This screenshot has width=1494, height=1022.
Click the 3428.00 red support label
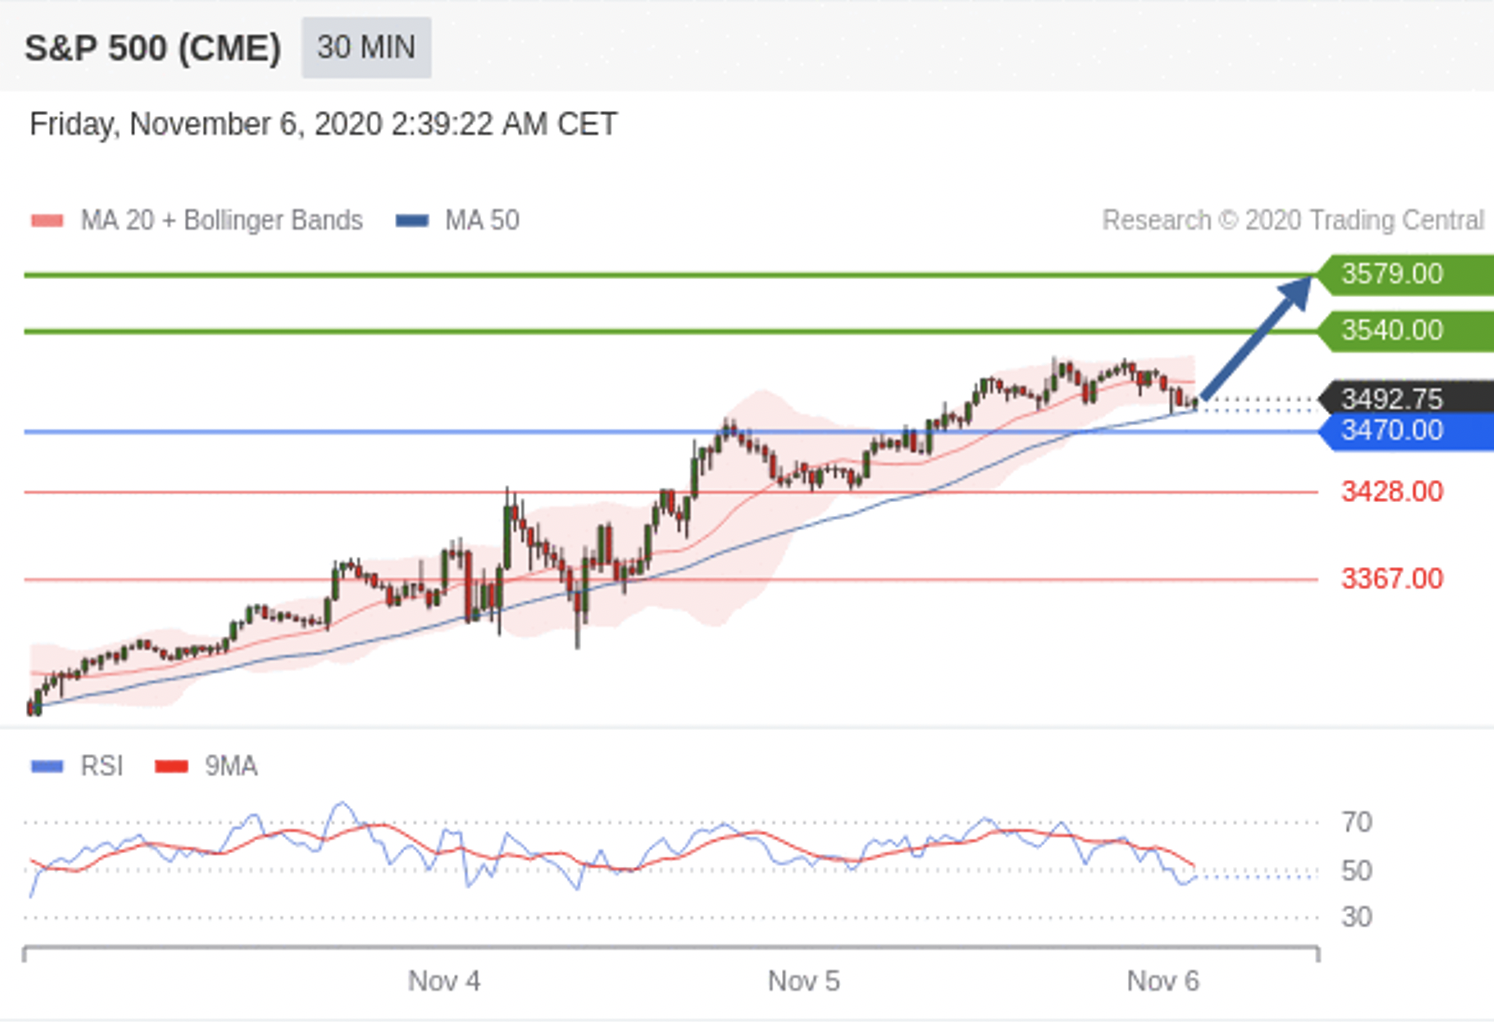tap(1392, 492)
